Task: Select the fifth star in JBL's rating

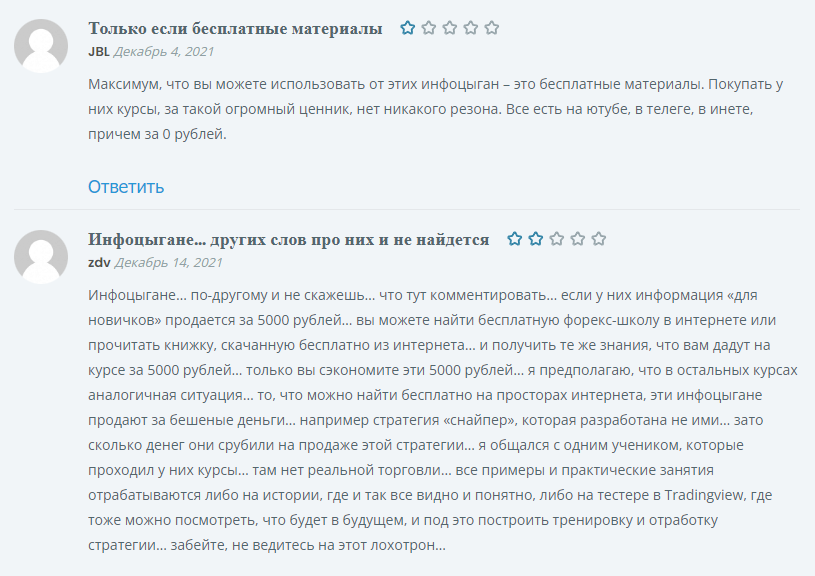Action: click(491, 29)
